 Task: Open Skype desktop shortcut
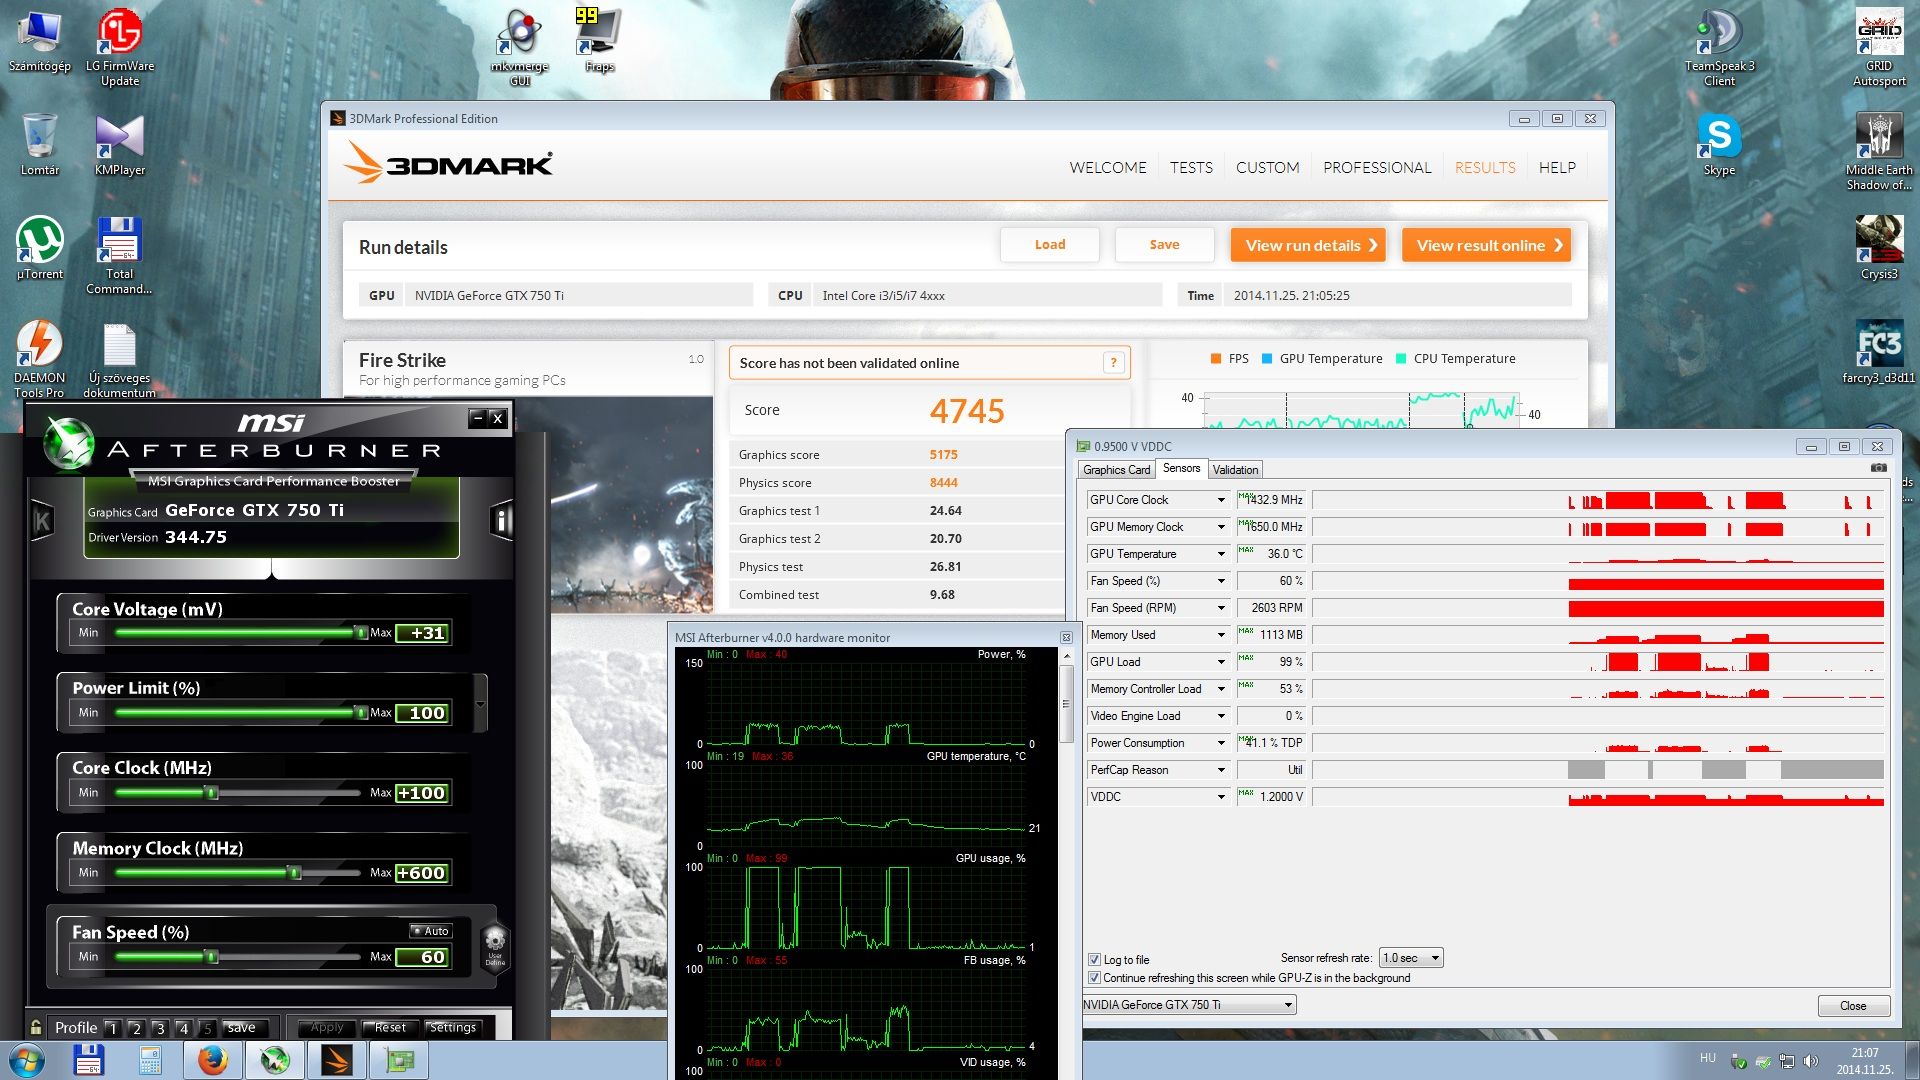1719,145
